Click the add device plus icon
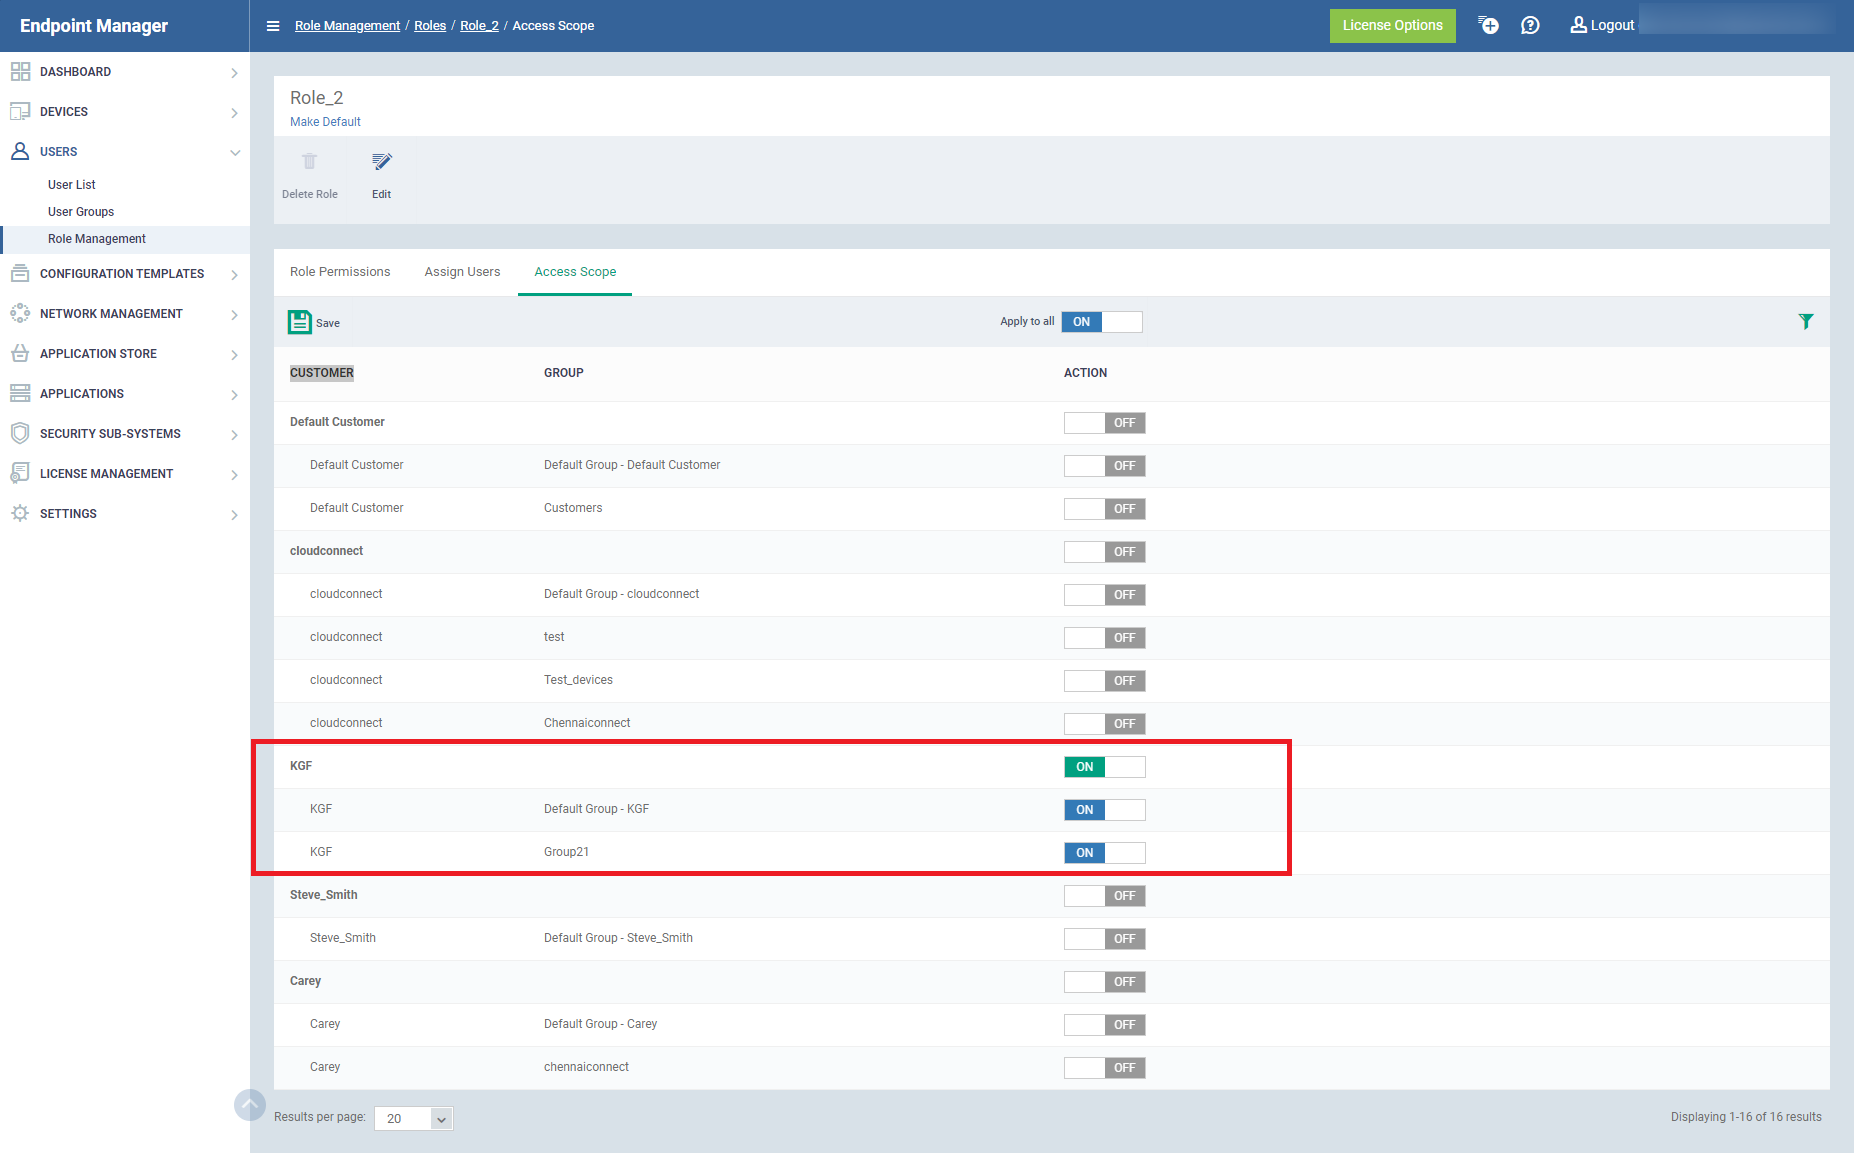This screenshot has height=1153, width=1854. (1488, 25)
